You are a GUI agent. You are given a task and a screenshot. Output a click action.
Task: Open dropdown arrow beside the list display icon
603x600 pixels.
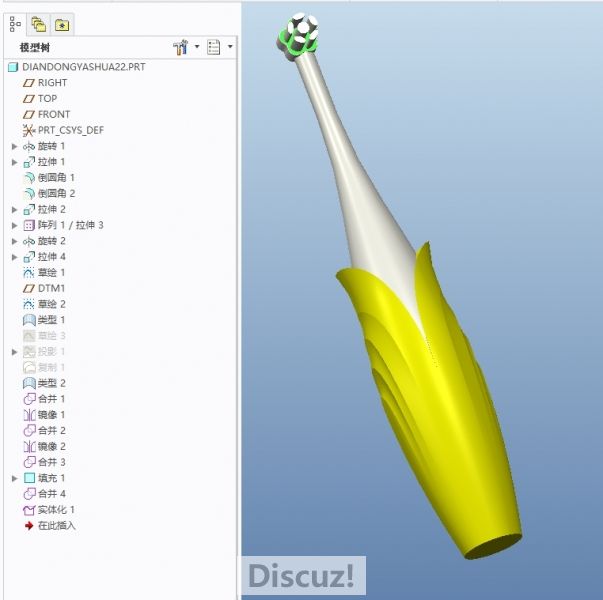pos(230,47)
